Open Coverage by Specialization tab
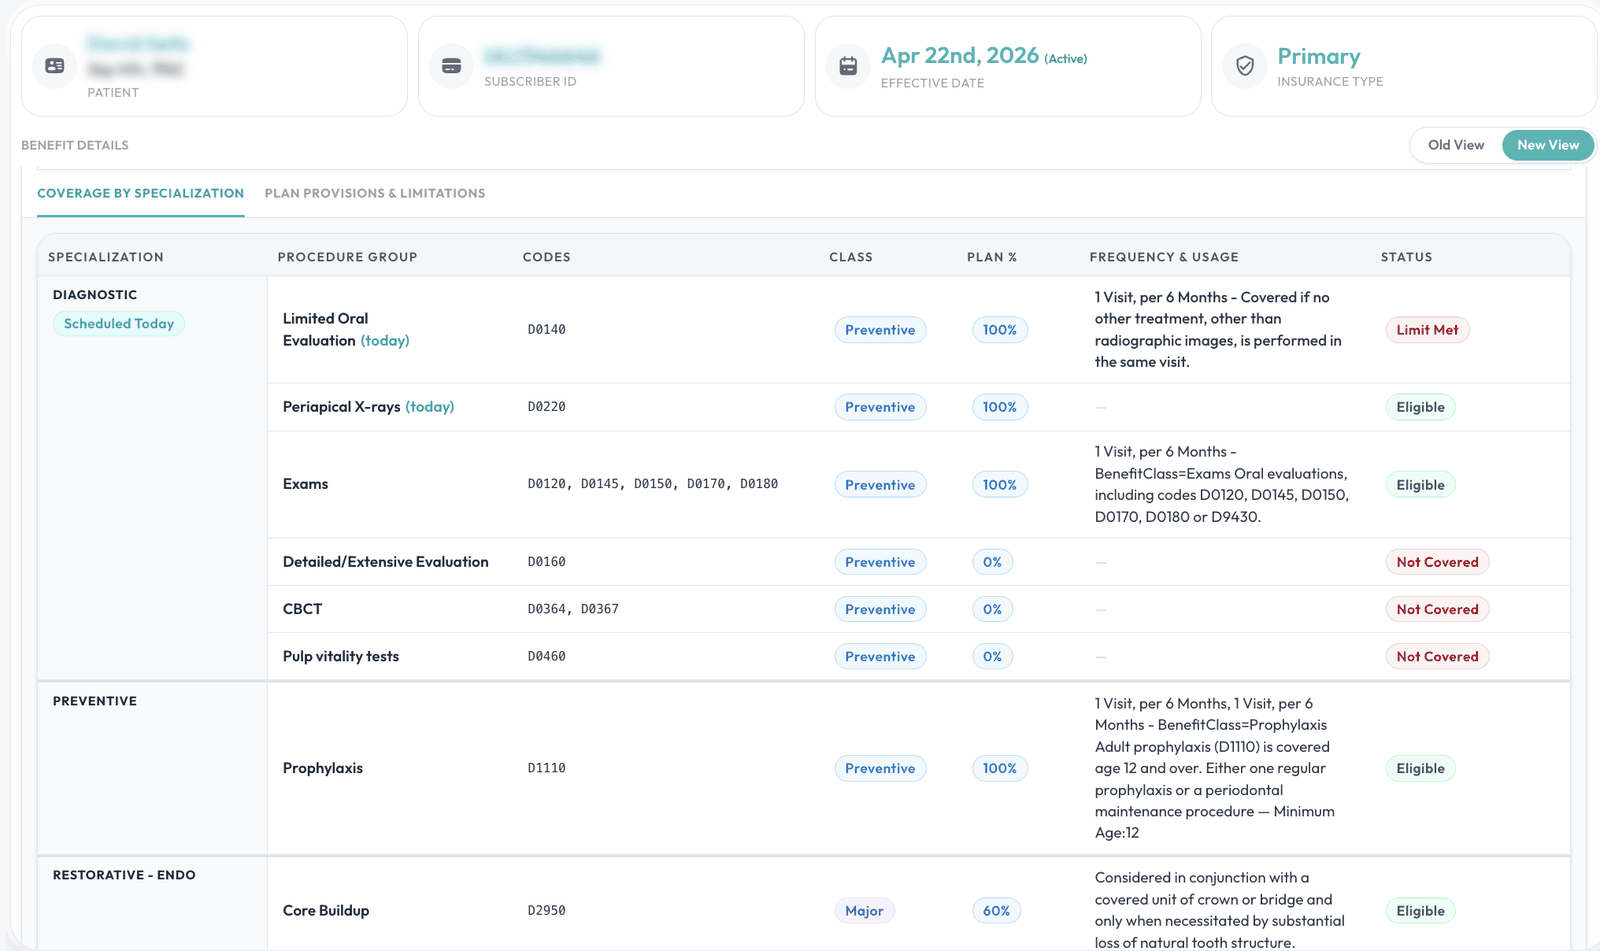The height and width of the screenshot is (951, 1600). pos(141,193)
